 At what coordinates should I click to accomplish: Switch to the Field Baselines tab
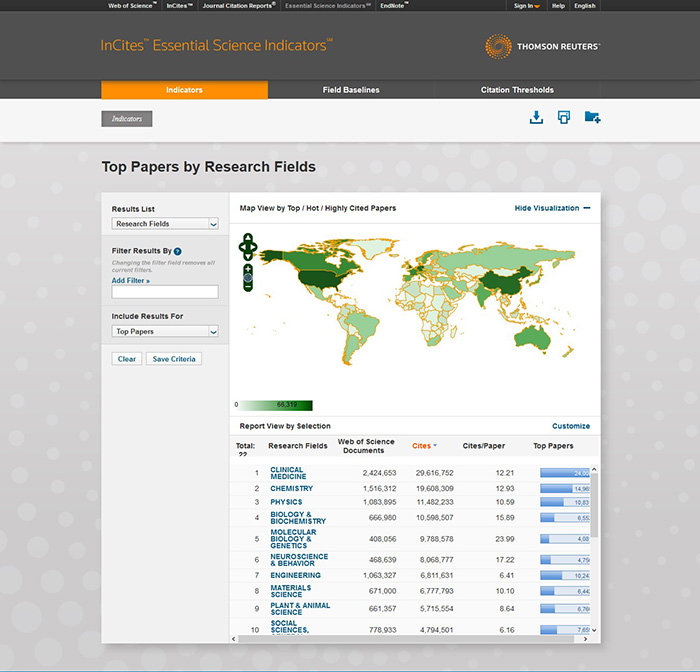(x=351, y=90)
